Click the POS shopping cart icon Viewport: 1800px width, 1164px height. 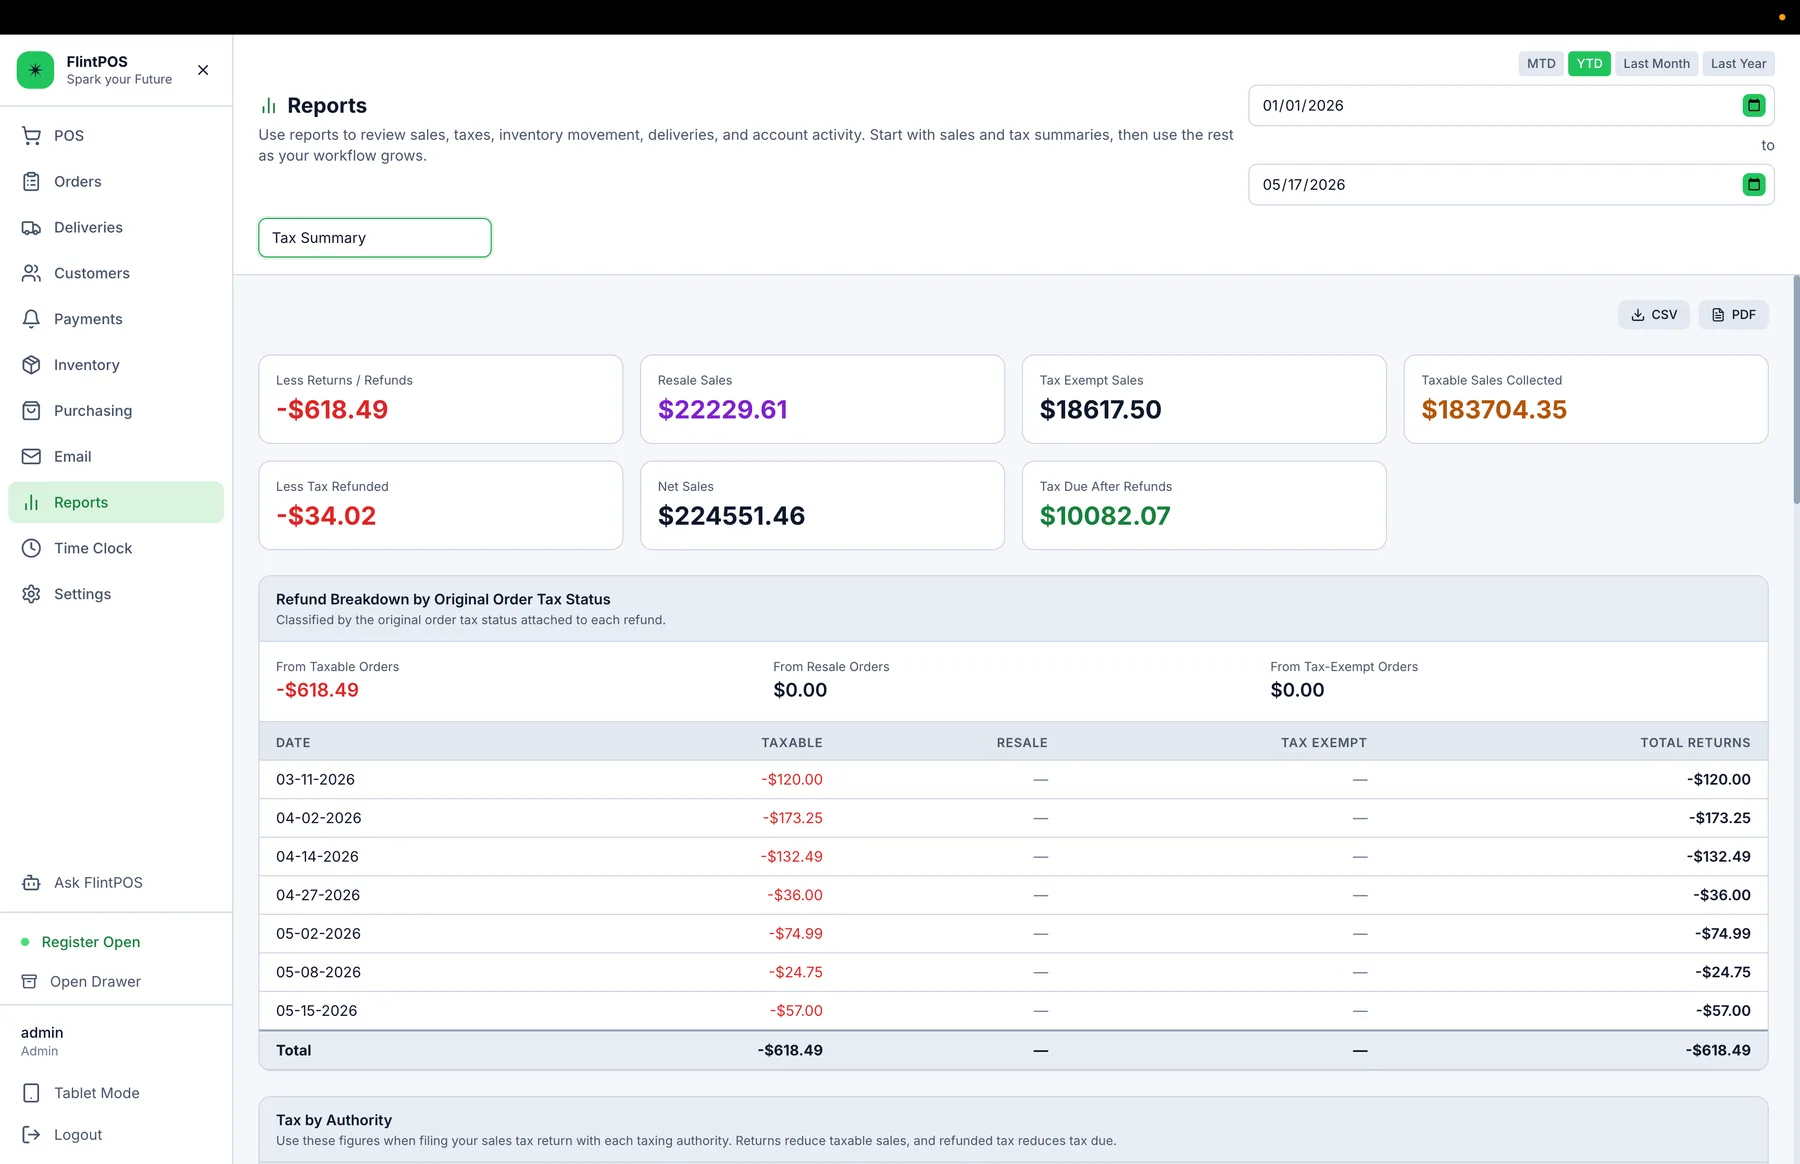click(x=31, y=136)
